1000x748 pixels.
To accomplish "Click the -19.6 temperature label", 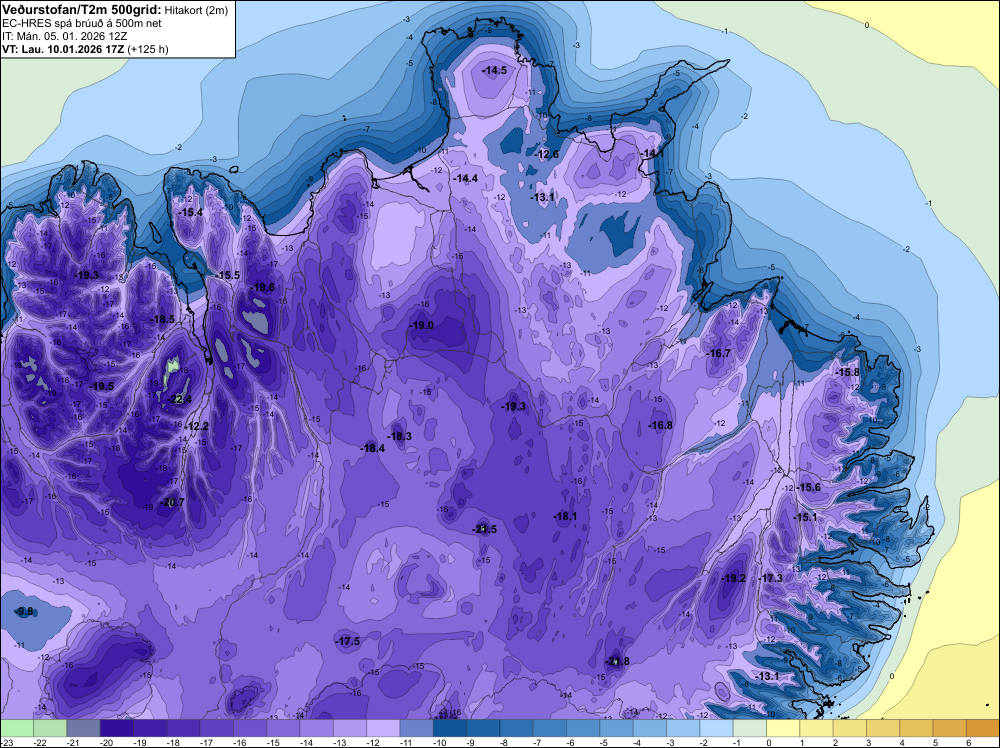I will coord(262,288).
